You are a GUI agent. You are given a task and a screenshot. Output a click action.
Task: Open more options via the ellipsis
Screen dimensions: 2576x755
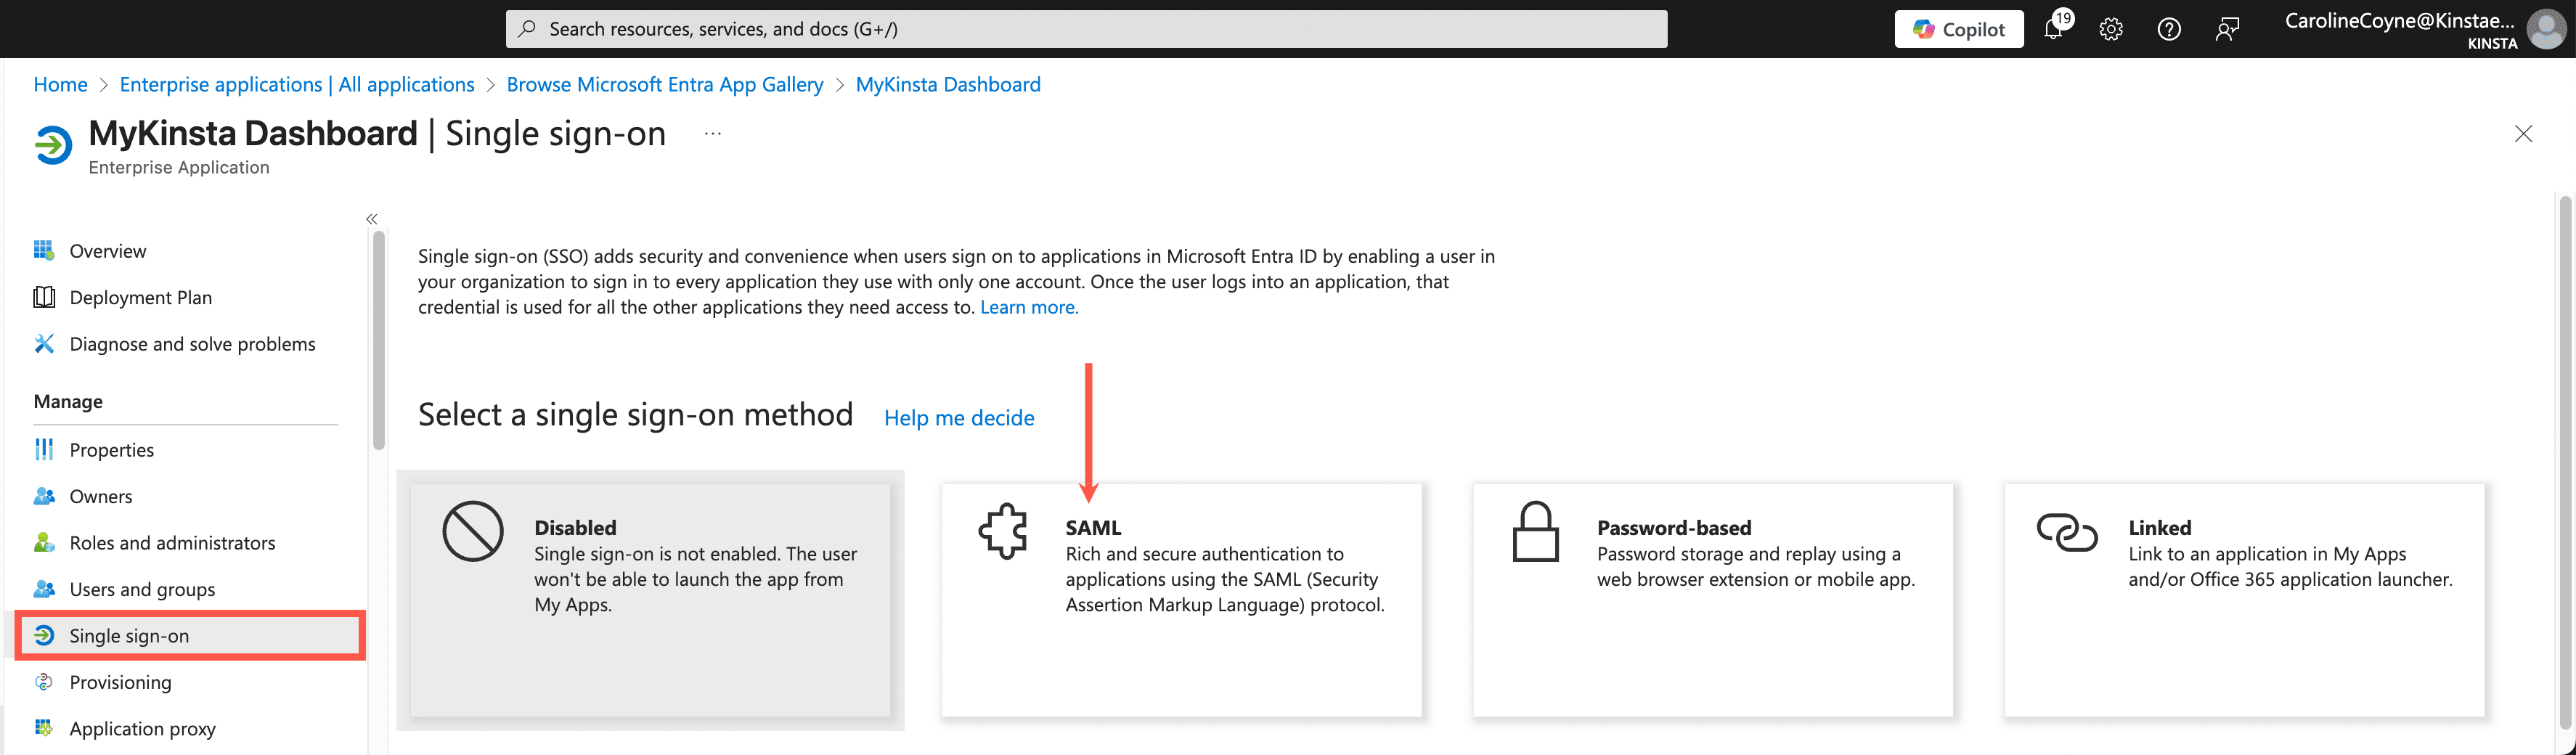pyautogui.click(x=712, y=133)
